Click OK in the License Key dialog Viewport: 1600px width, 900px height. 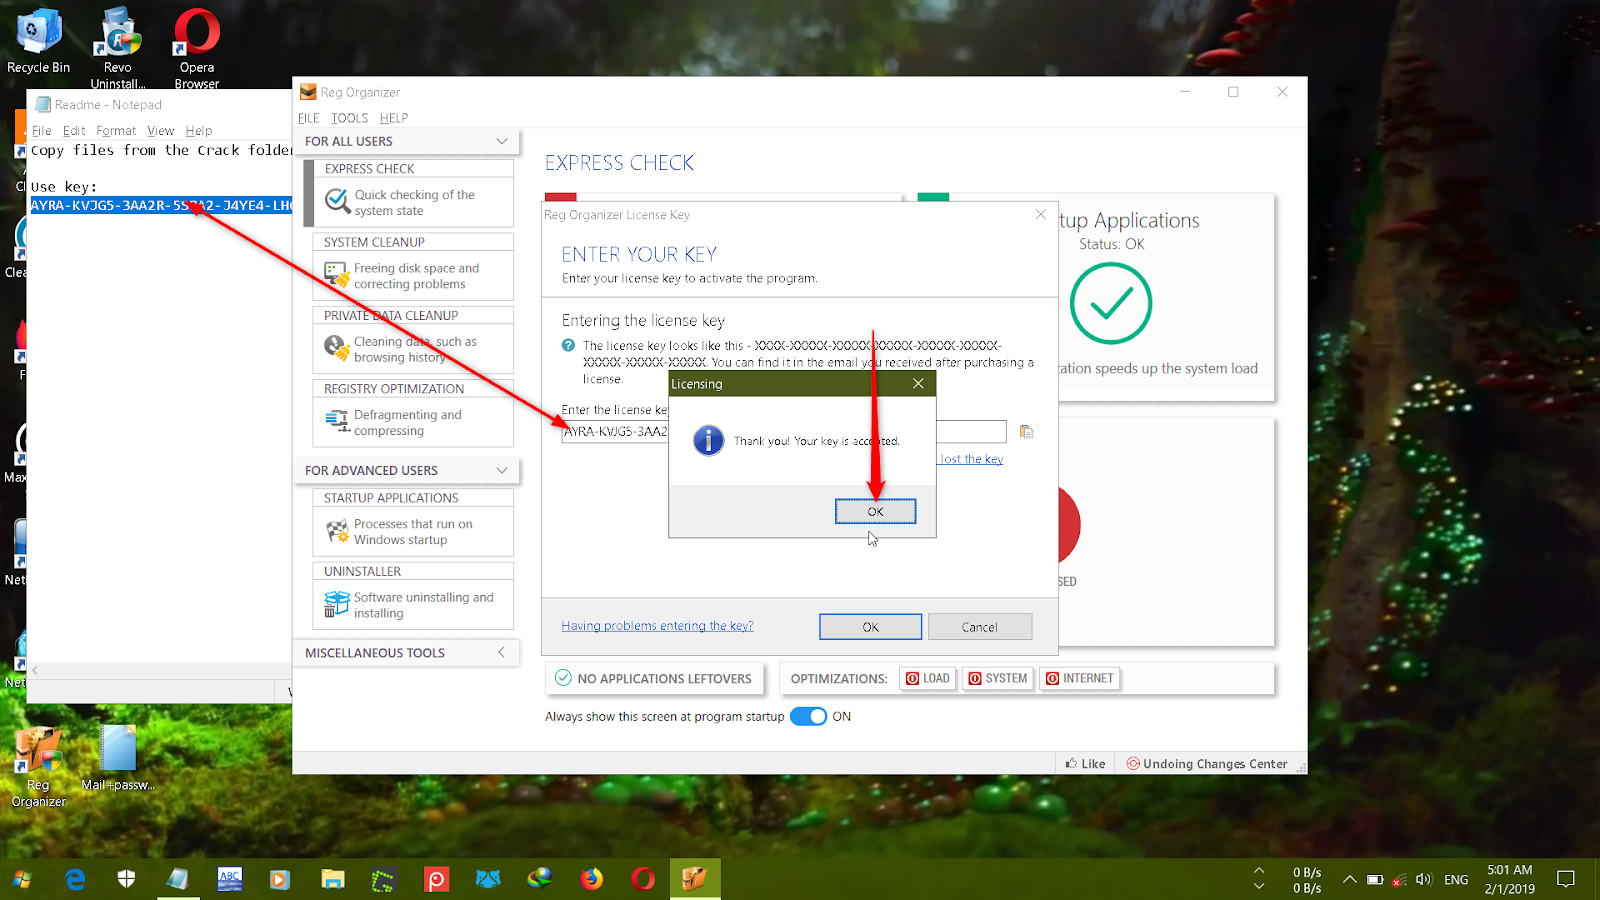(x=870, y=627)
